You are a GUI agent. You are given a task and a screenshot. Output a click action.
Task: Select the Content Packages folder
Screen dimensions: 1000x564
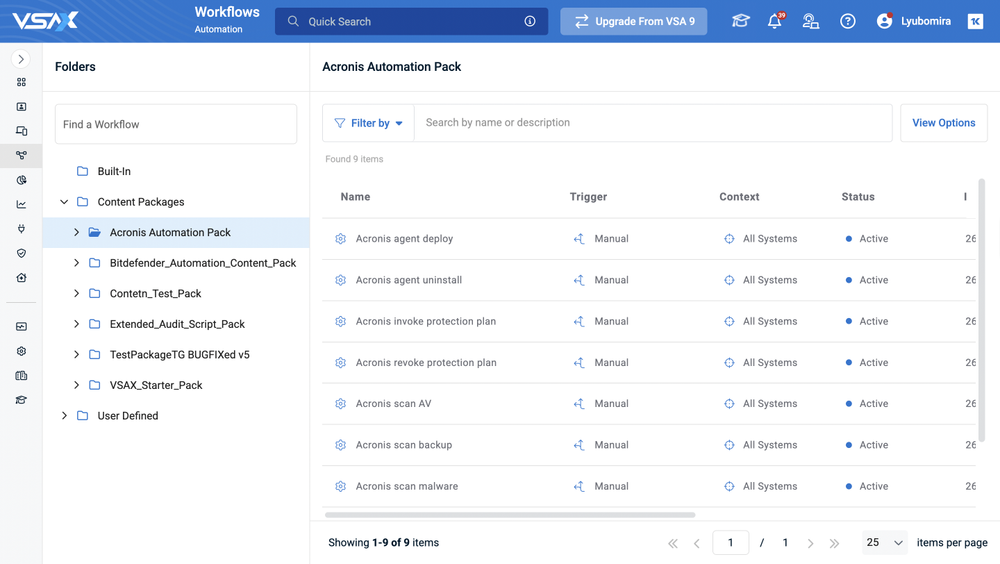pos(140,202)
